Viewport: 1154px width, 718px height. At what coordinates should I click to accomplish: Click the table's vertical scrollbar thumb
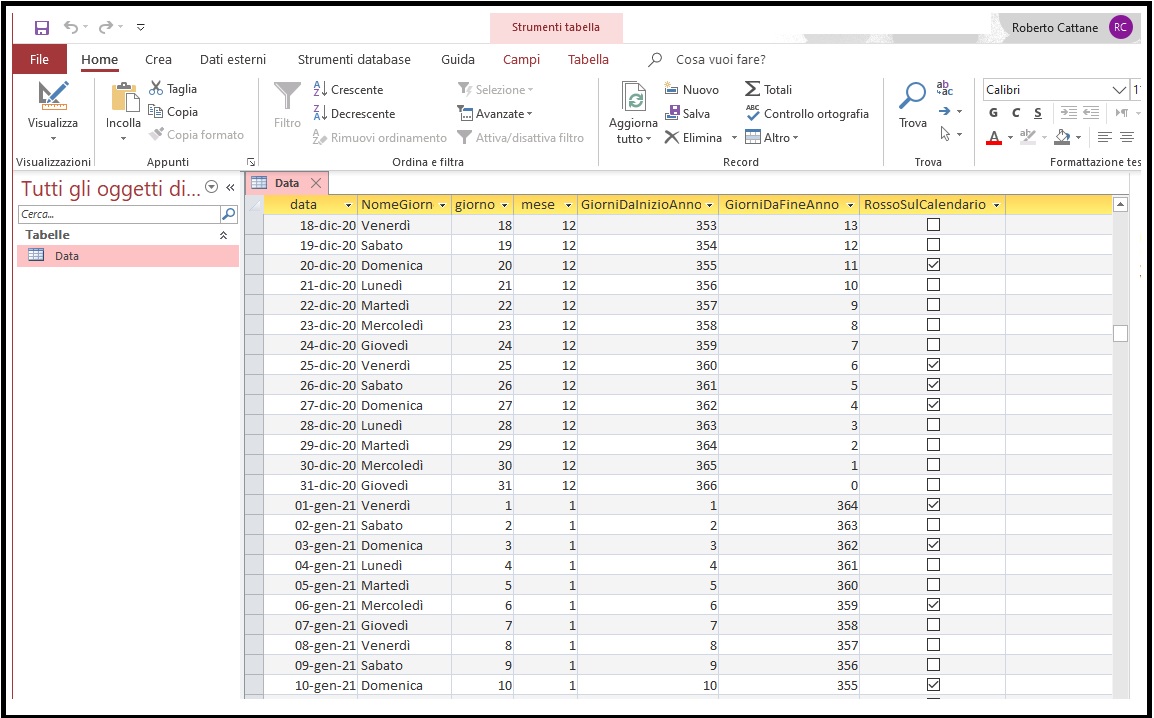[x=1120, y=333]
